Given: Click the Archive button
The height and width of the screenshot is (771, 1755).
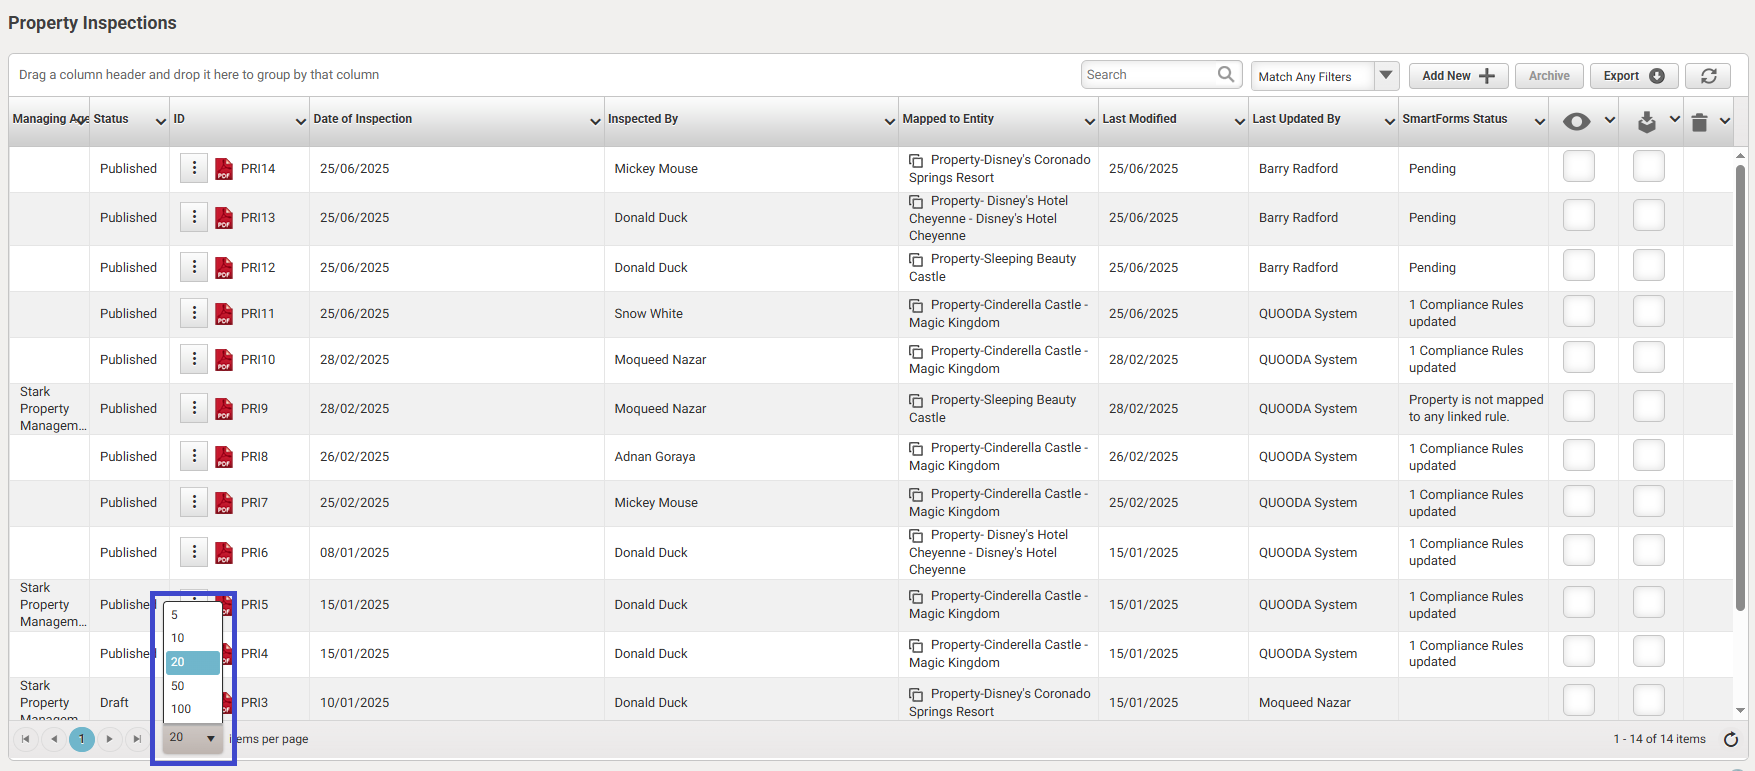Looking at the screenshot, I should coord(1549,76).
